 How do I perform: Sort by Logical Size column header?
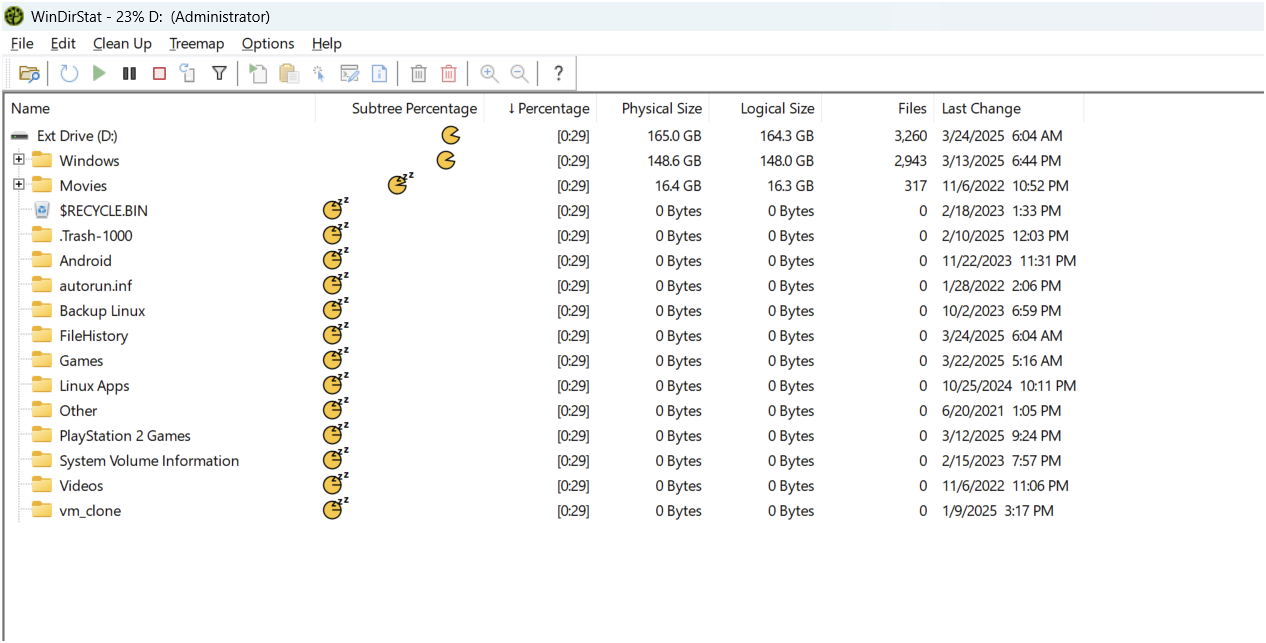pos(766,108)
